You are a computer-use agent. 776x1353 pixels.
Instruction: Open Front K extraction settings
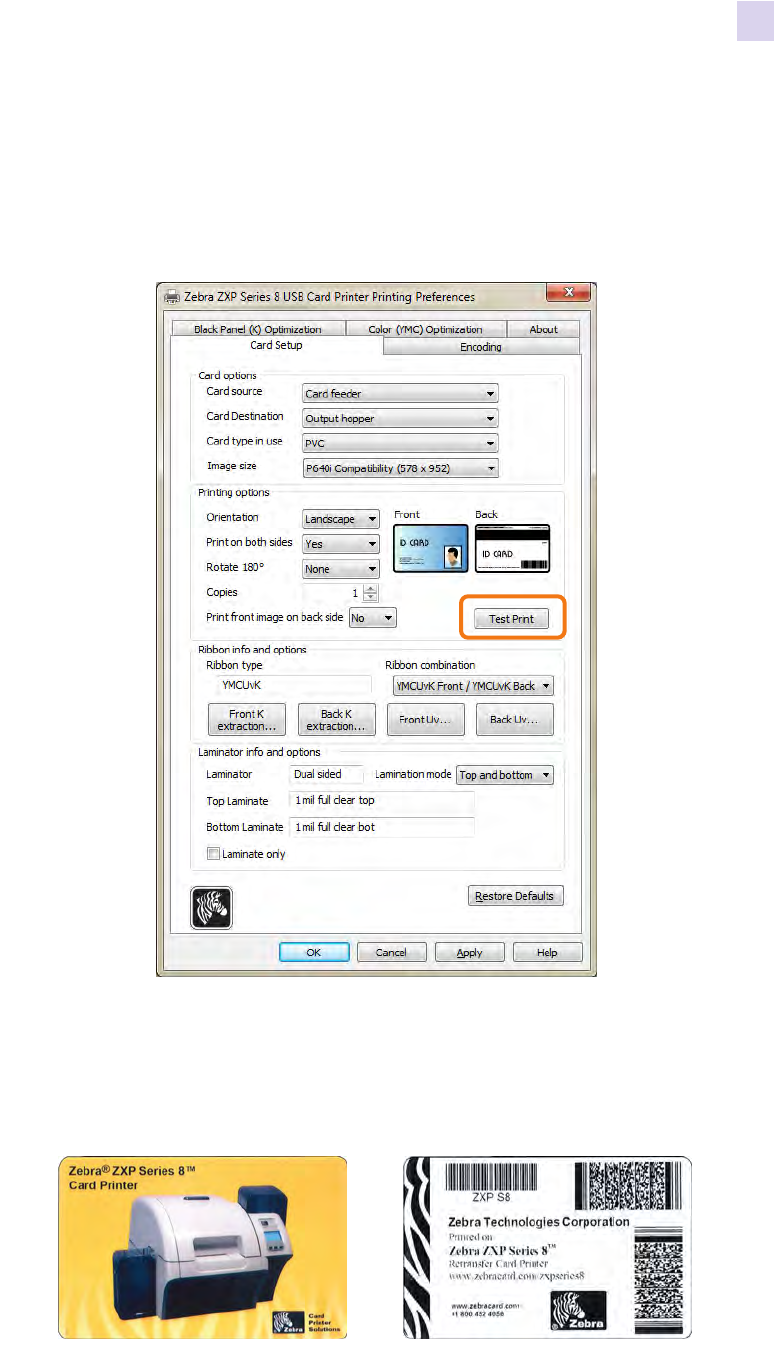247,720
